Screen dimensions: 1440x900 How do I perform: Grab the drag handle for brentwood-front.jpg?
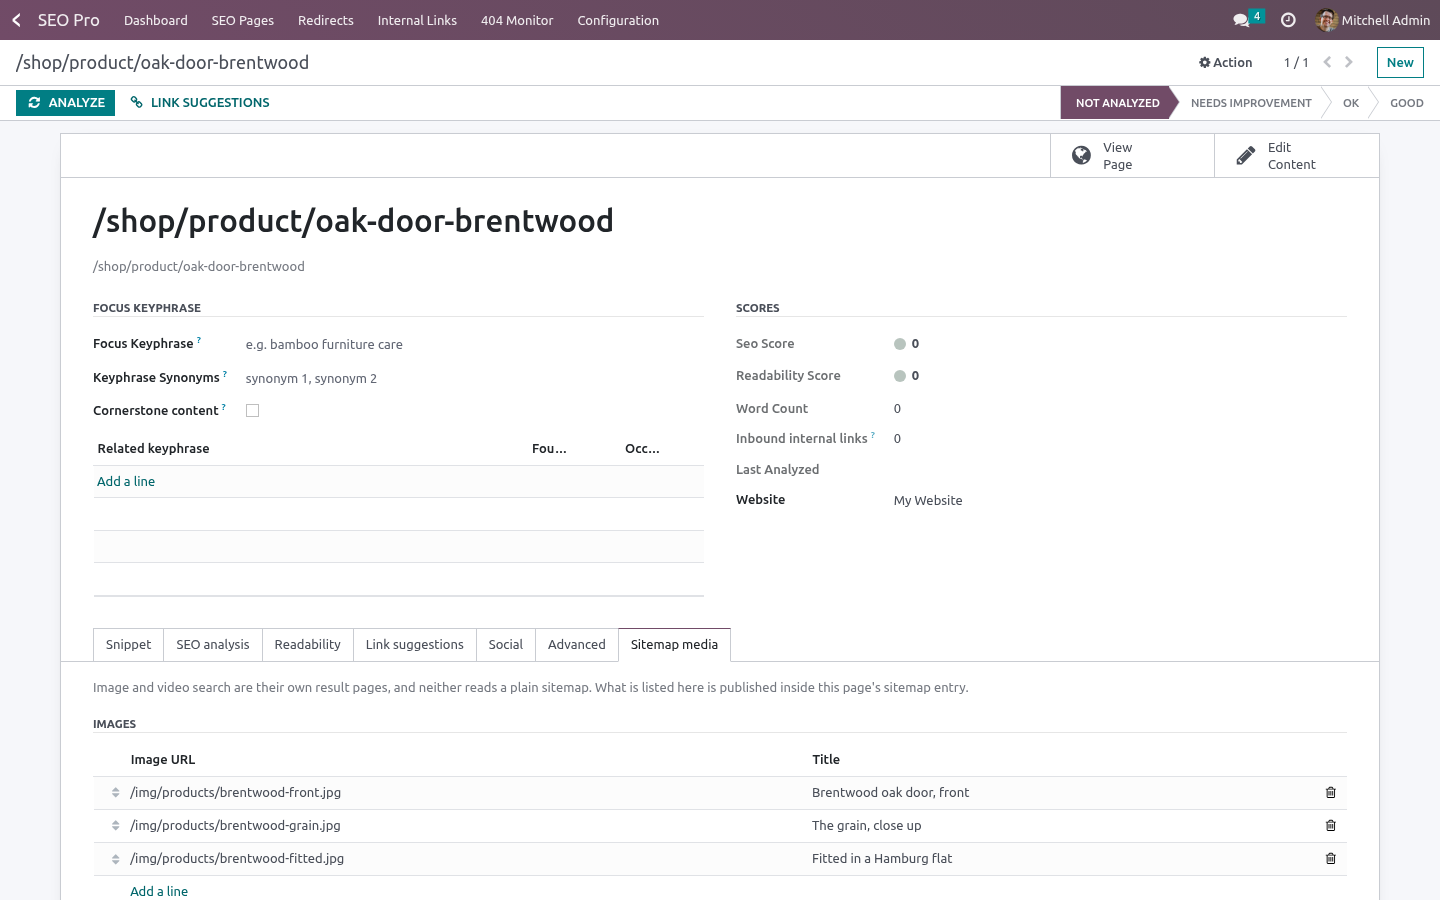point(116,793)
